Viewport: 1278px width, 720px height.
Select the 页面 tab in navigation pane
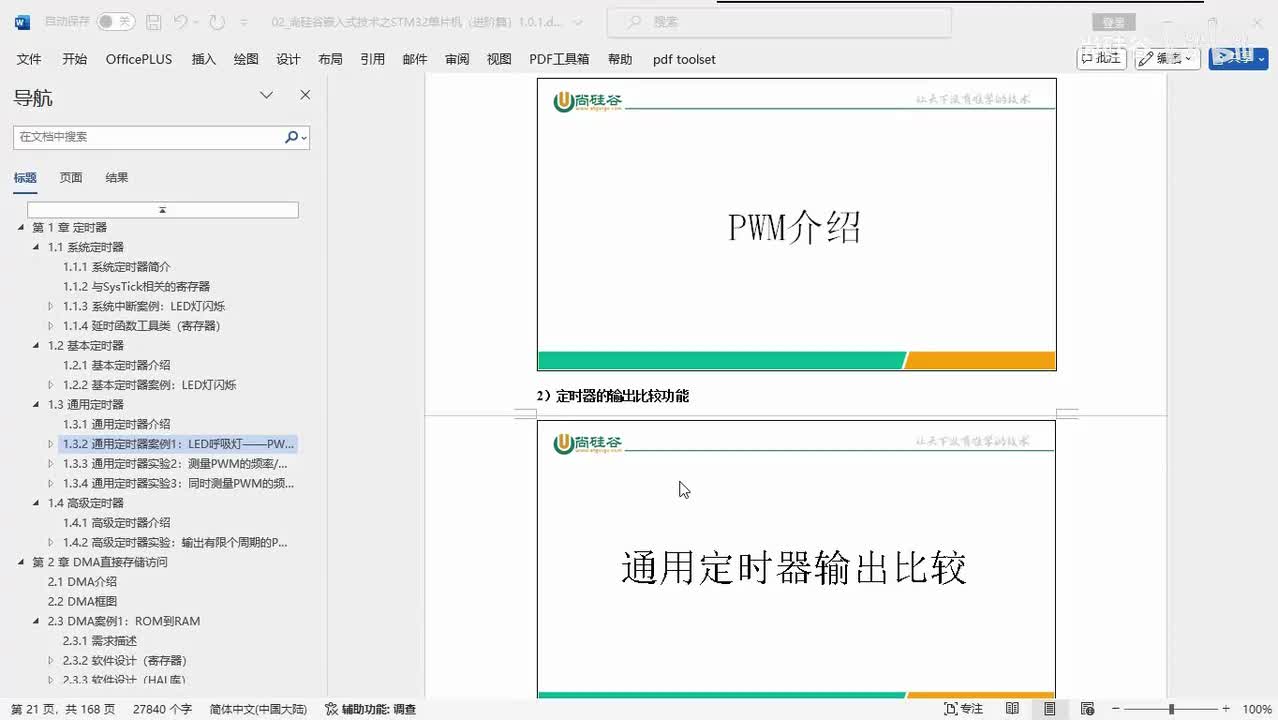coord(71,178)
